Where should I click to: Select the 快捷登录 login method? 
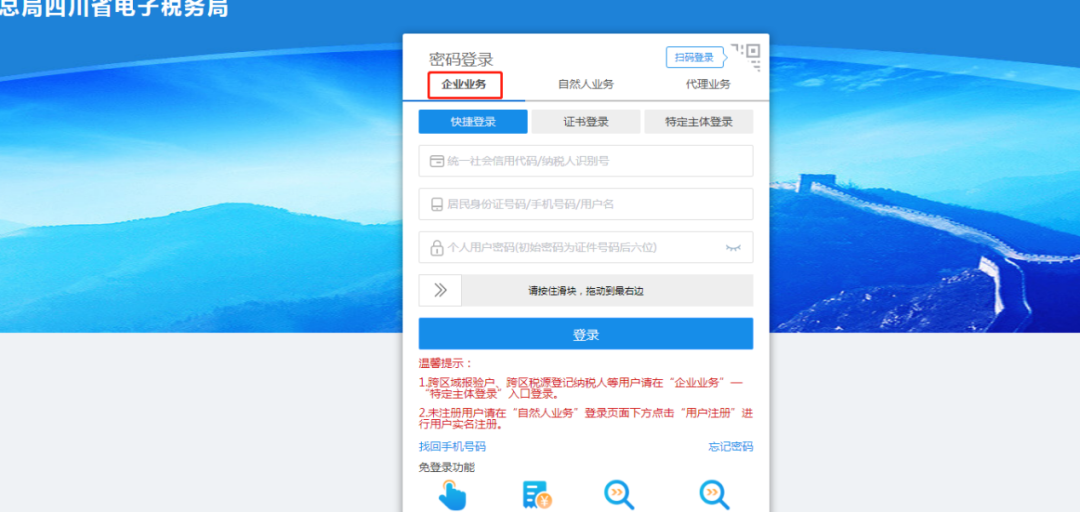coord(473,122)
